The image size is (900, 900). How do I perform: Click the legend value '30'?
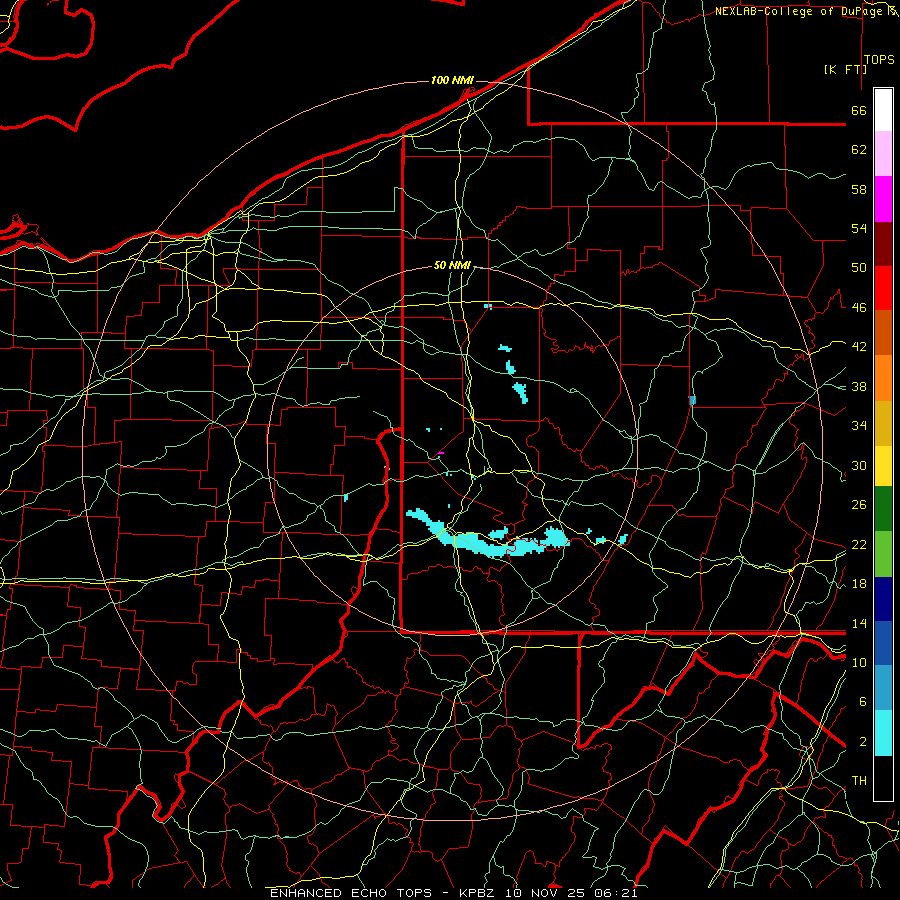[x=859, y=465]
